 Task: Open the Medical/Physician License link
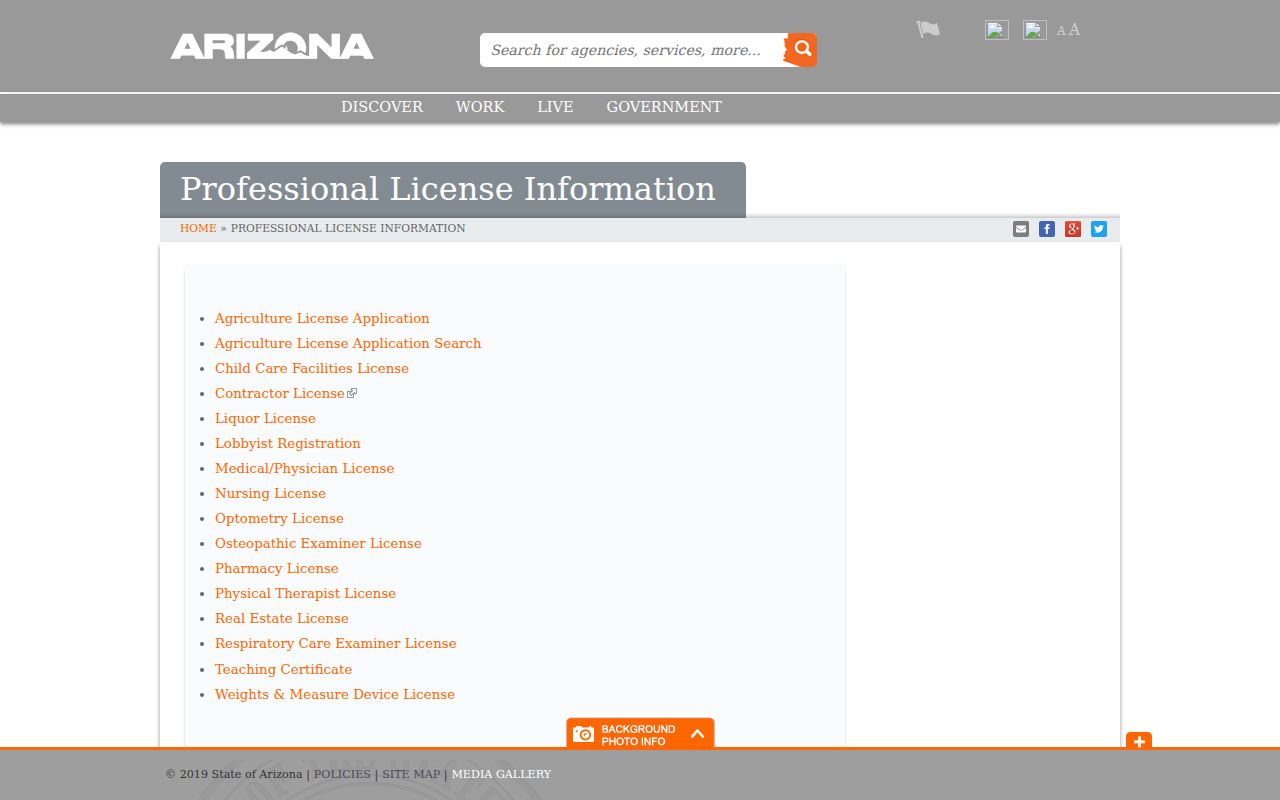point(305,468)
